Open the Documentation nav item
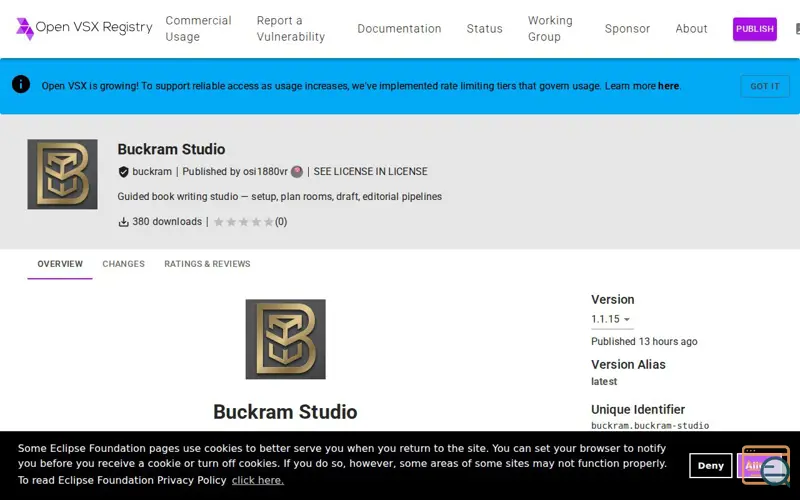 (399, 29)
